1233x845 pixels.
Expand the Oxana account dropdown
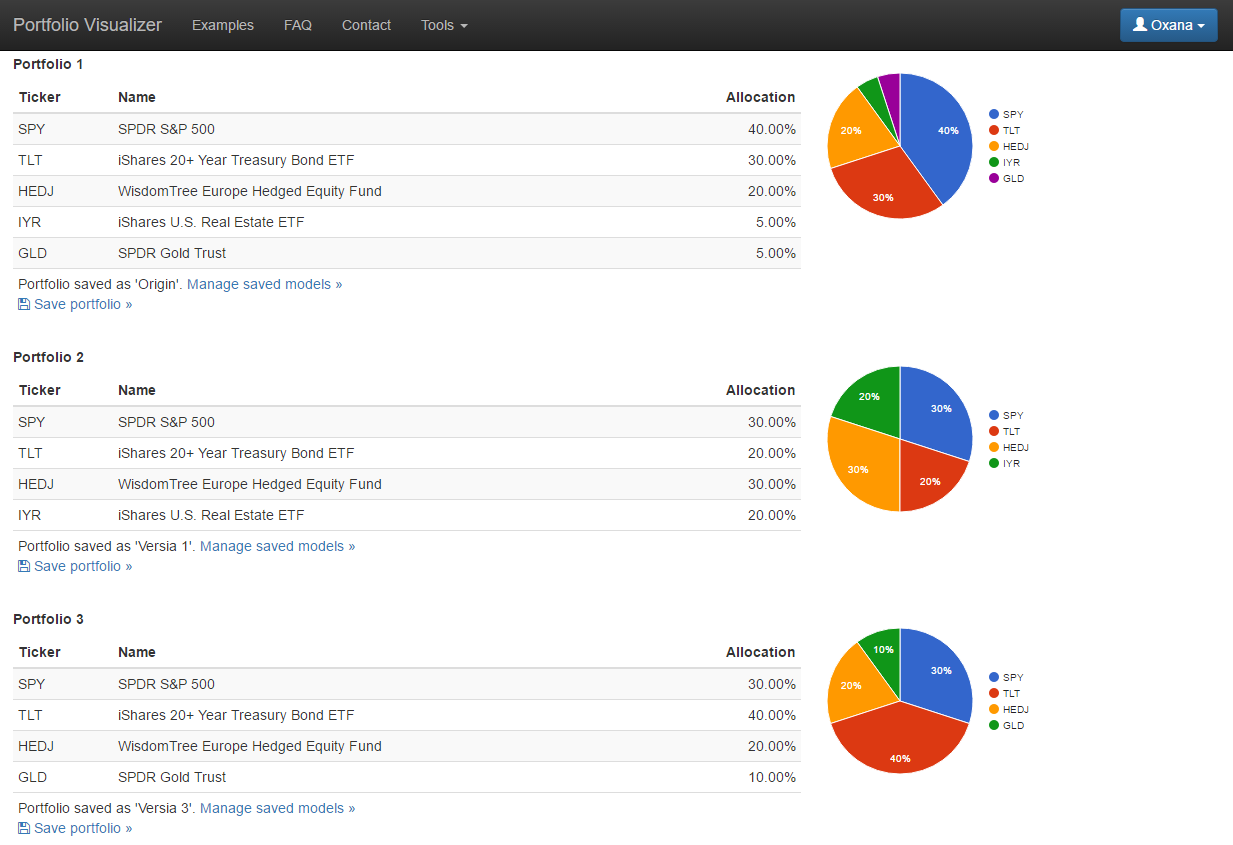pos(1168,25)
